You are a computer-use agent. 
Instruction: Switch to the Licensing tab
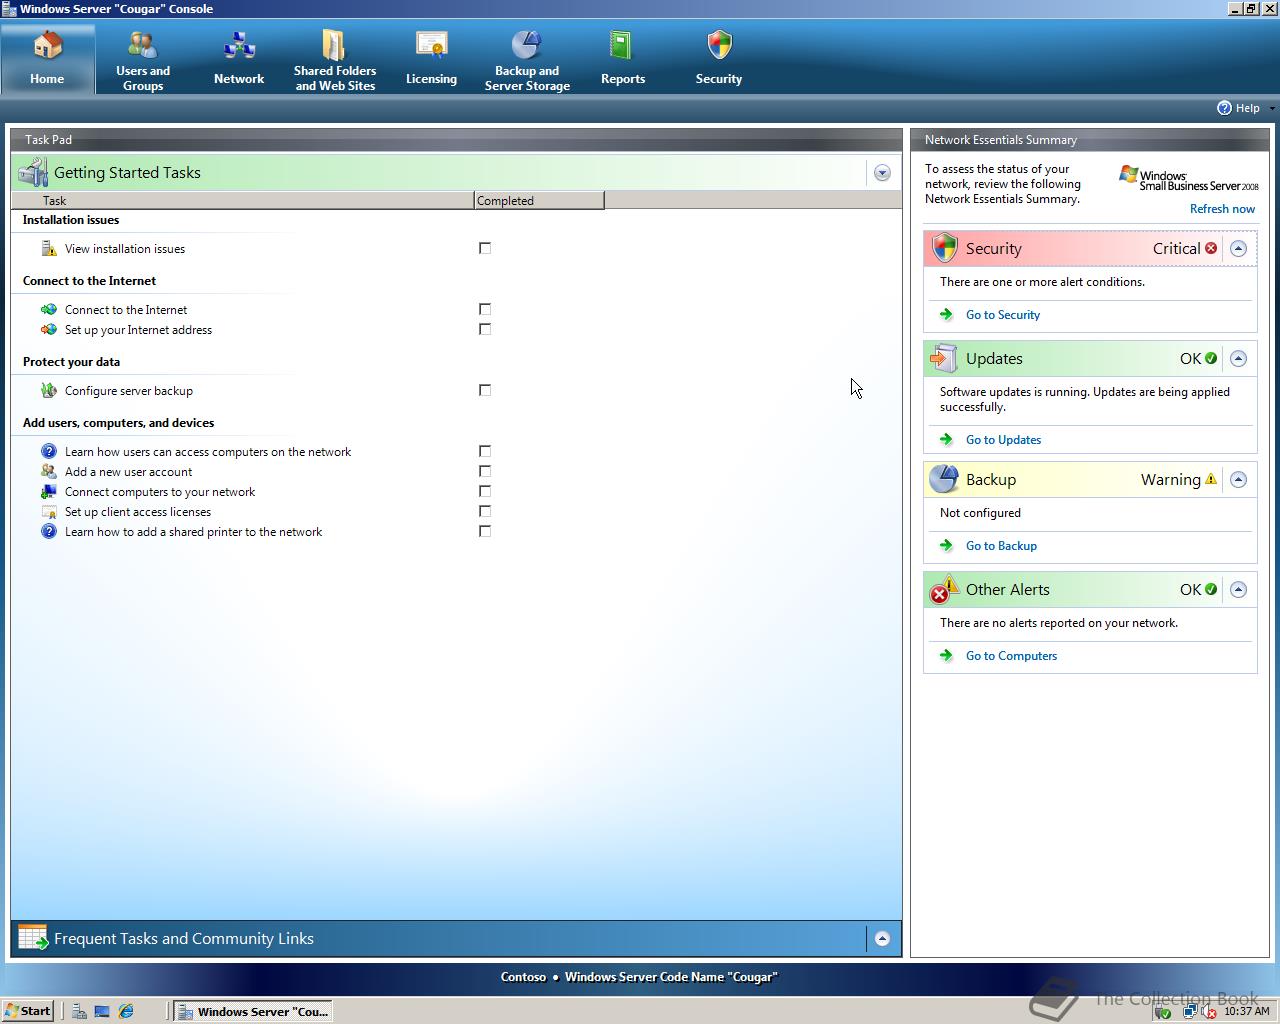click(x=431, y=59)
